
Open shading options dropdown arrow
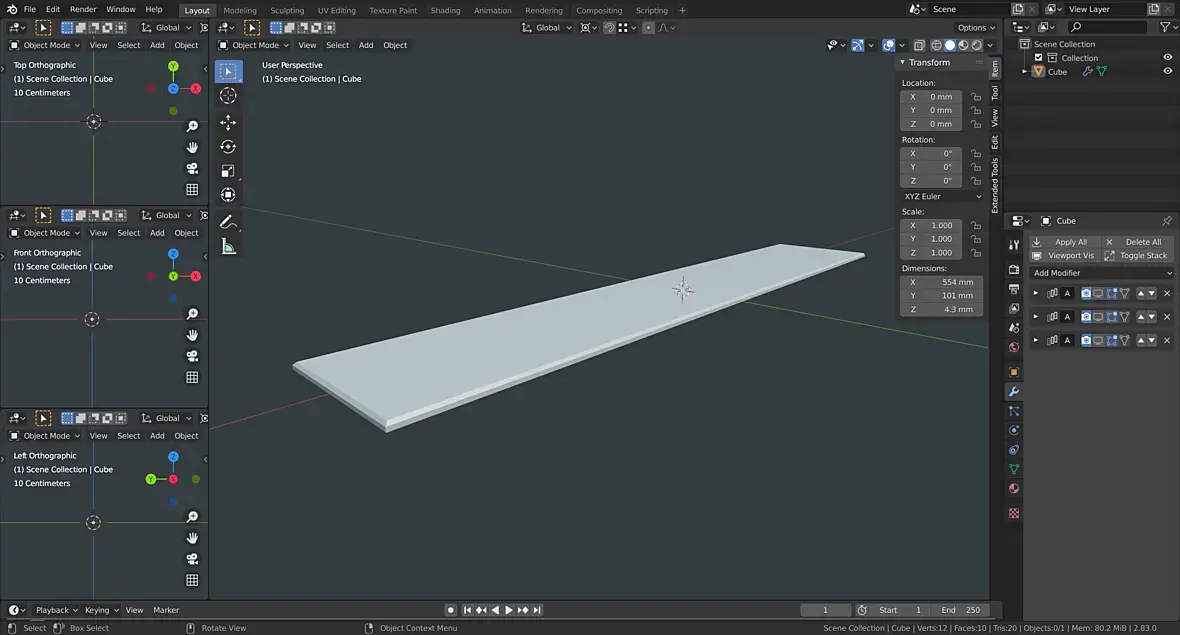point(990,45)
